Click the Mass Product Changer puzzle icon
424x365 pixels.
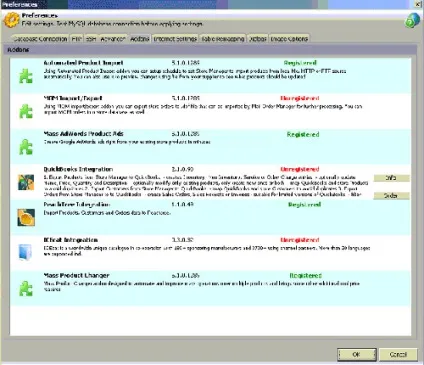coord(26,288)
